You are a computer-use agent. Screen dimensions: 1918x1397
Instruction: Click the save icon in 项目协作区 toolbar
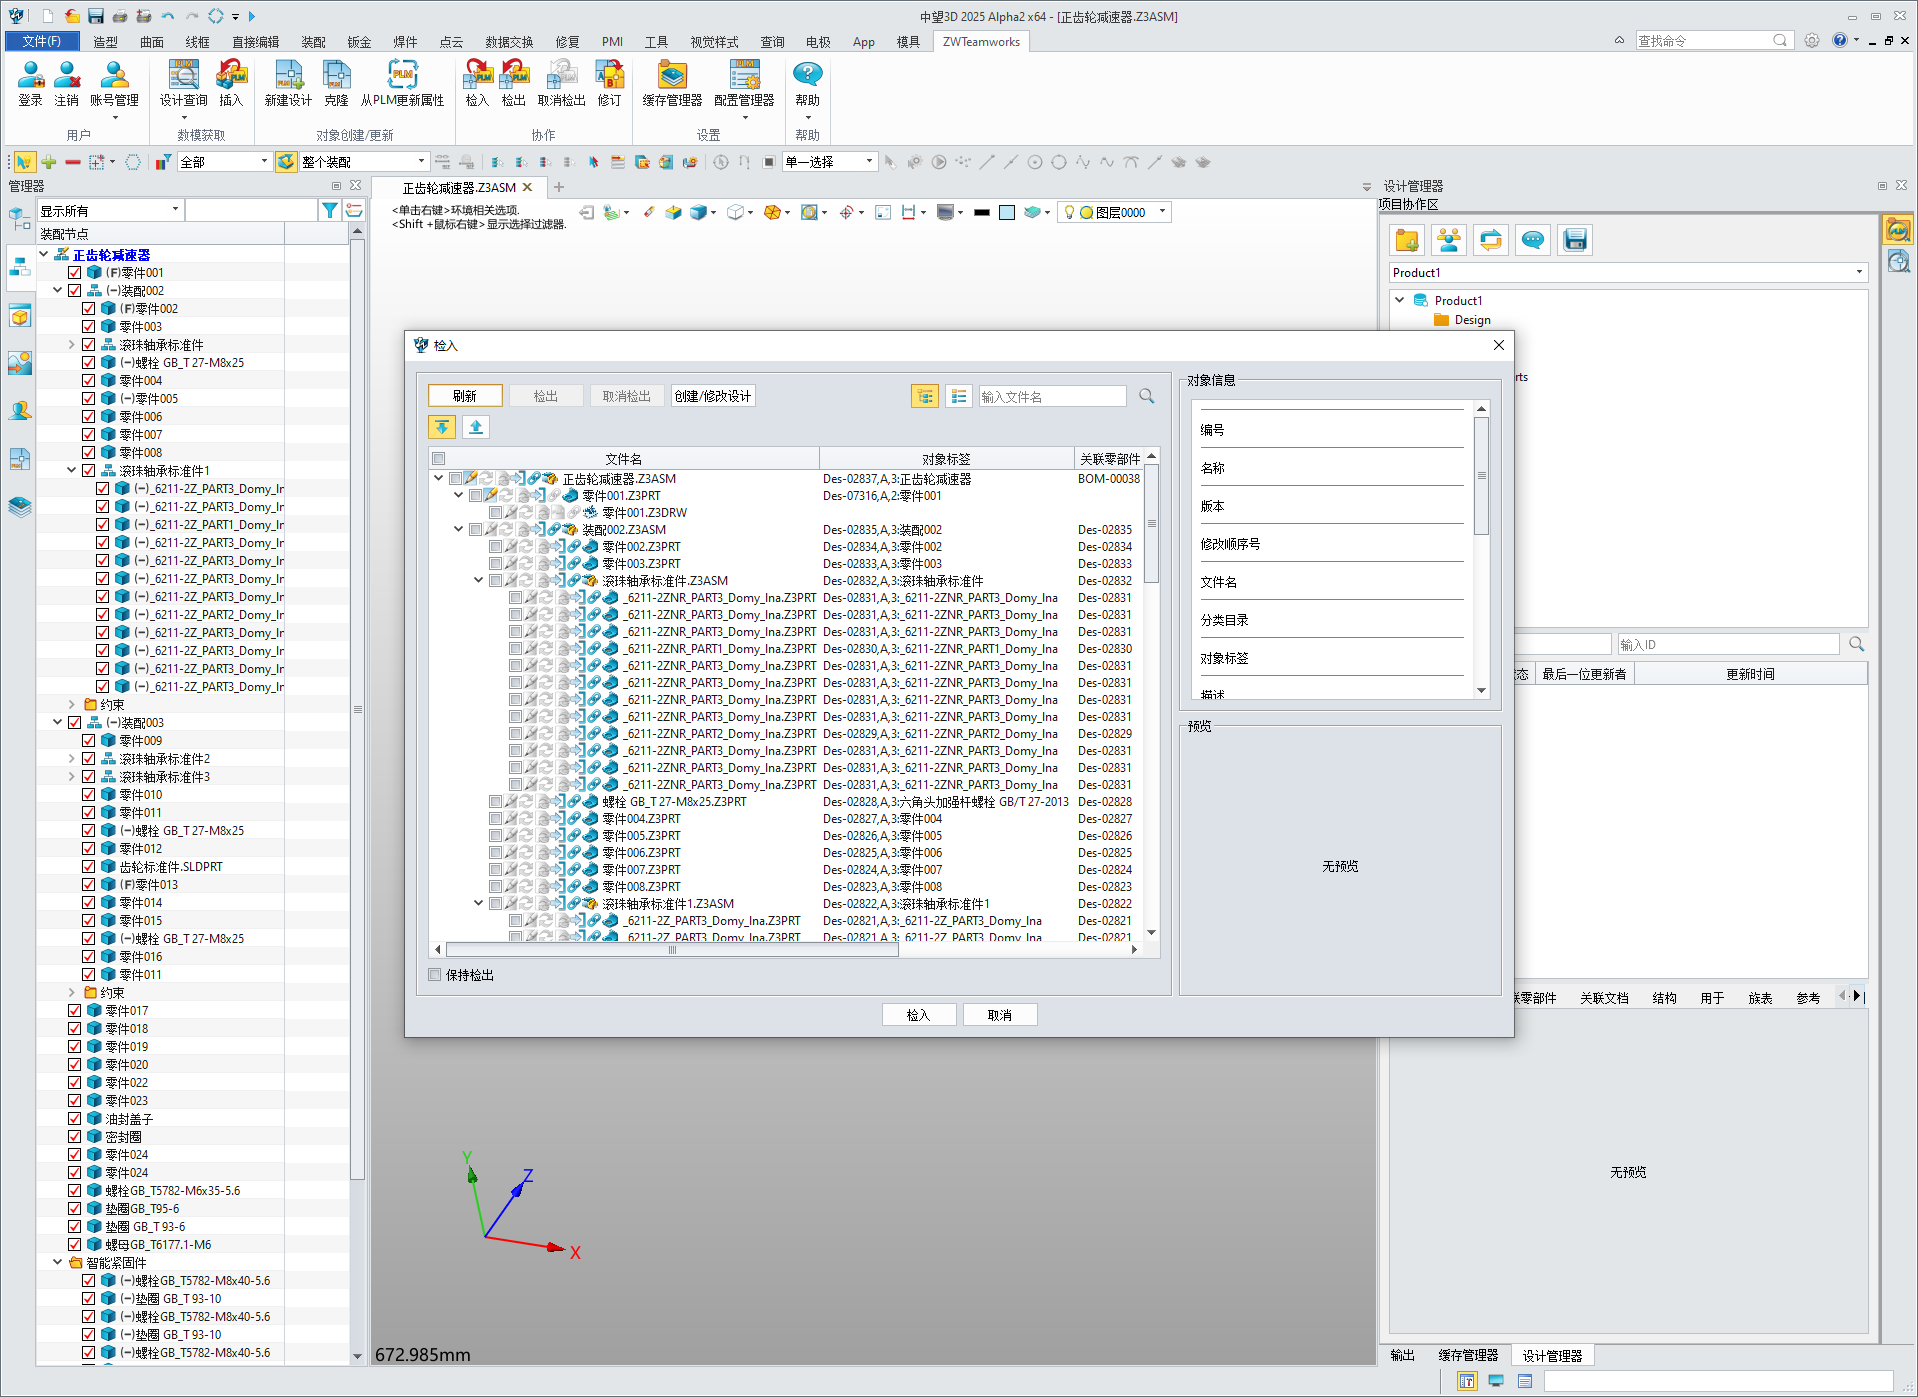point(1575,240)
